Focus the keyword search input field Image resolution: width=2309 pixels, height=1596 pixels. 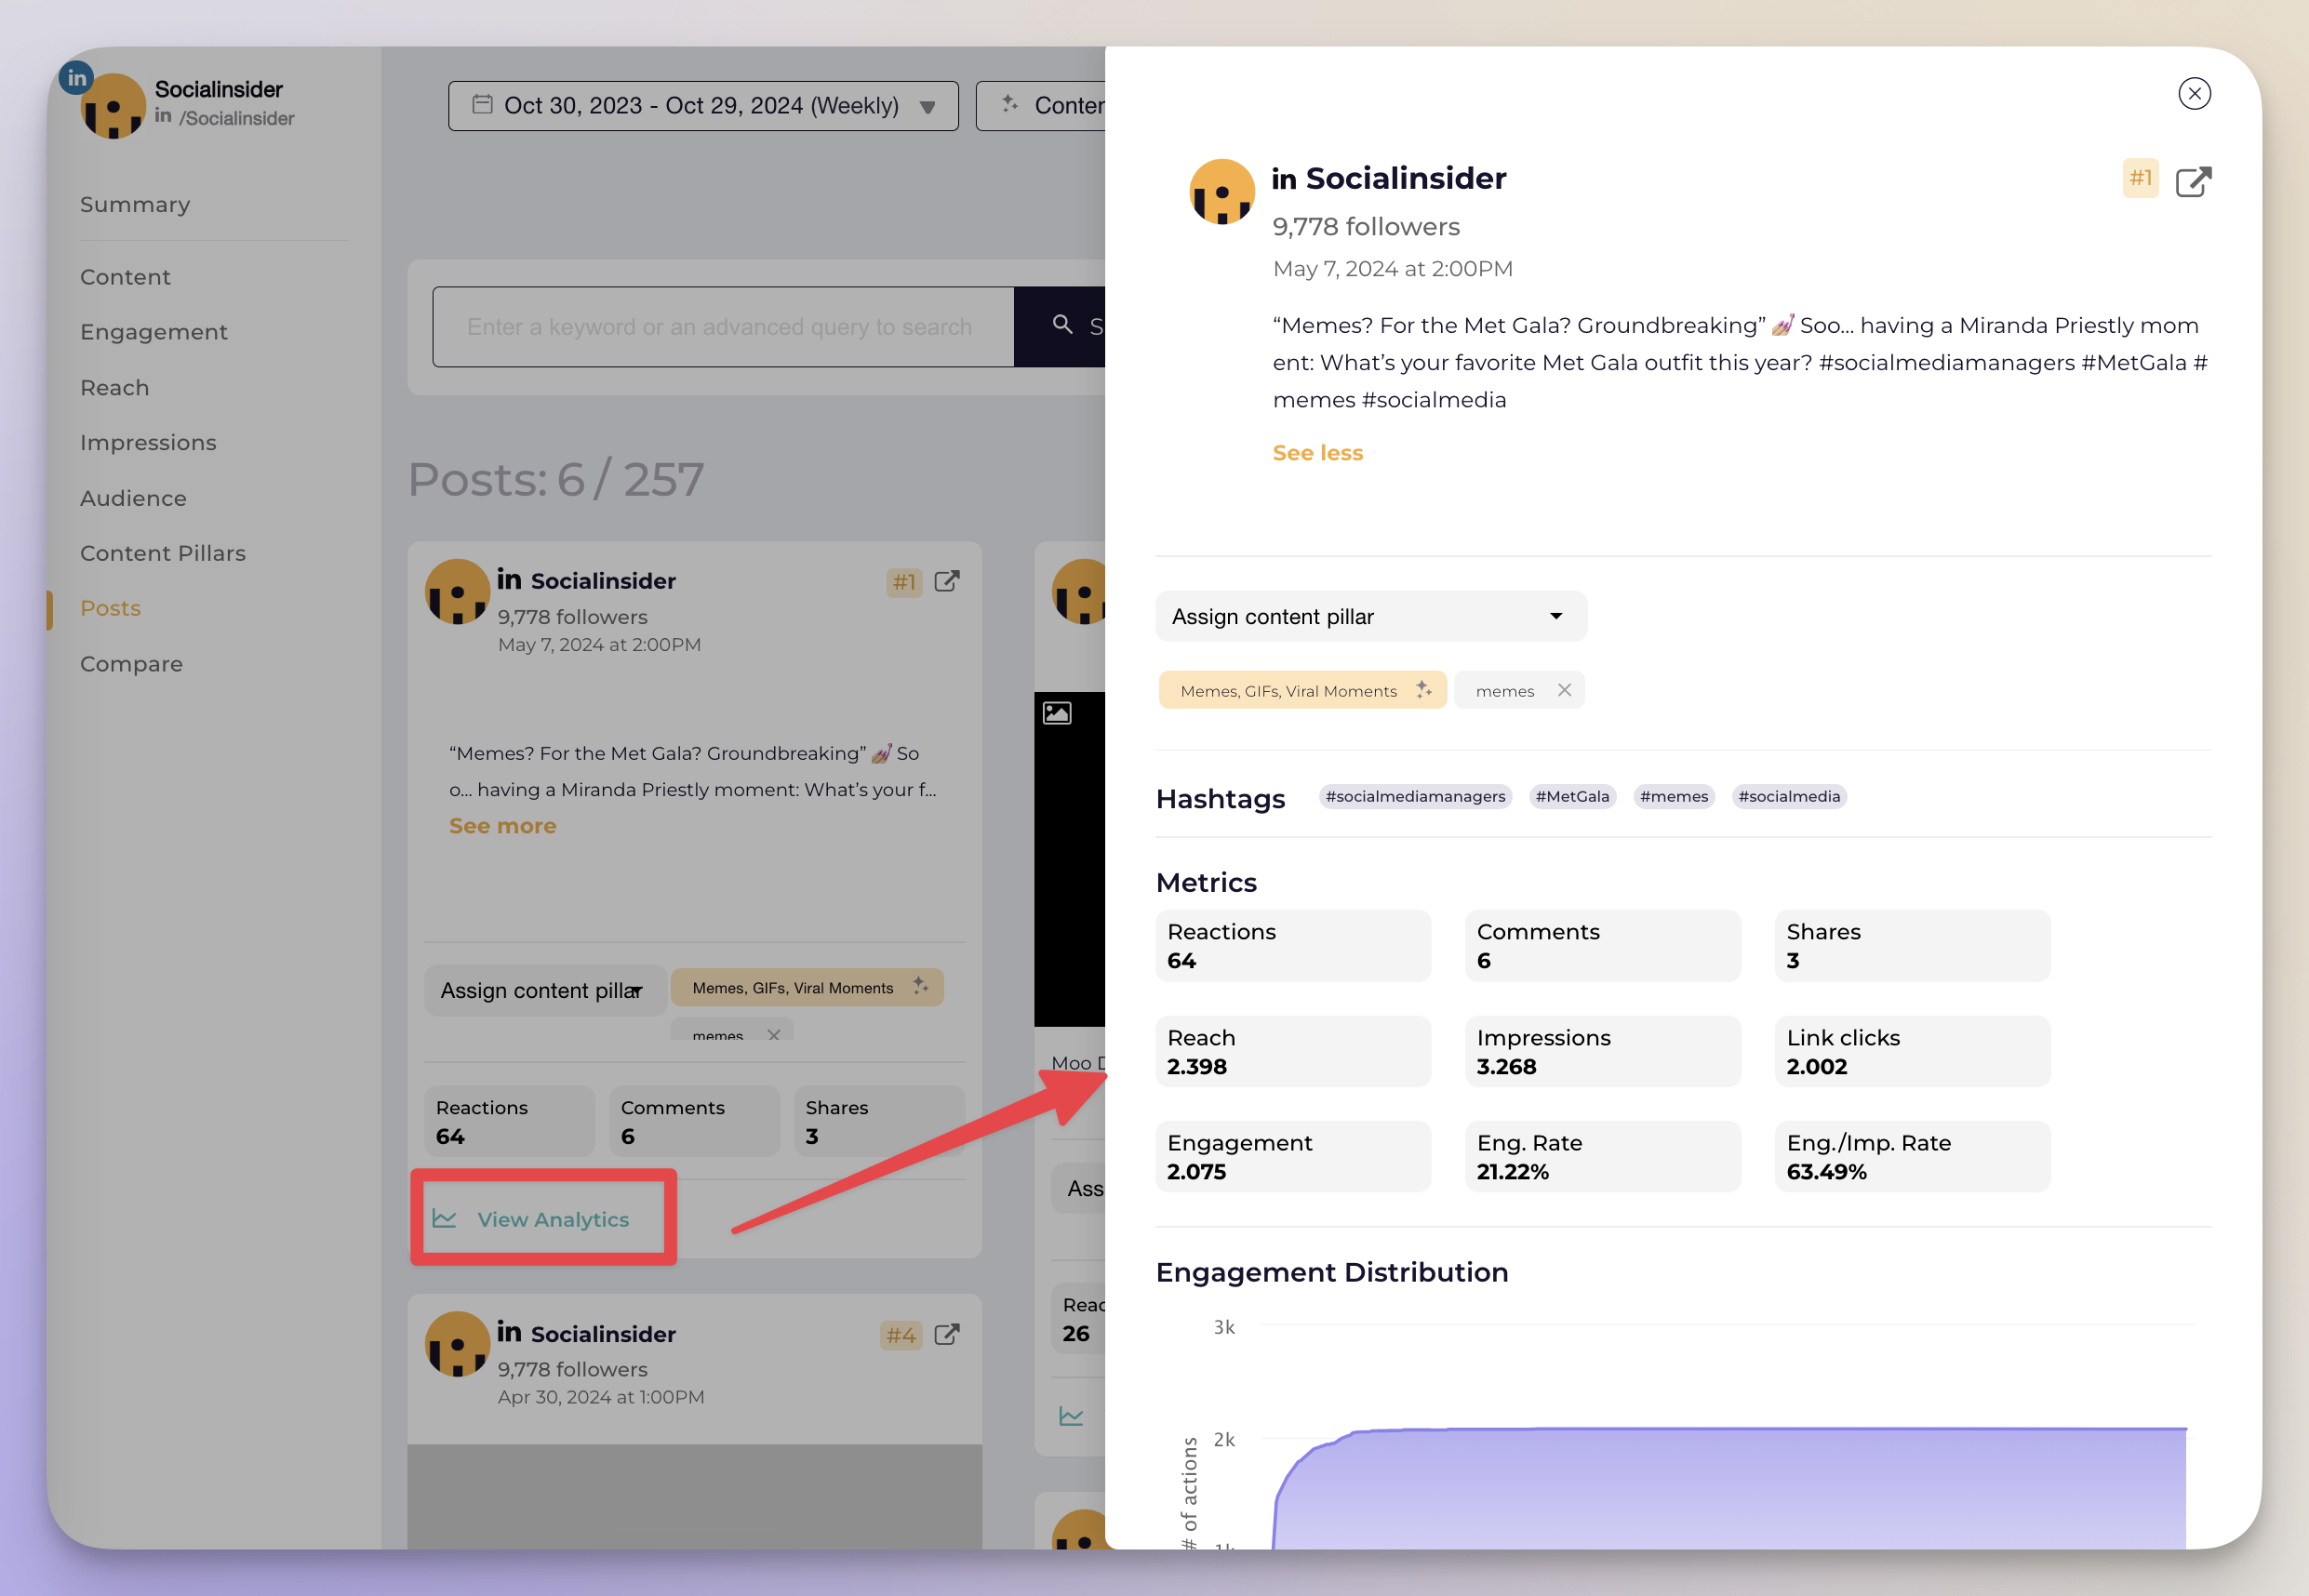point(723,327)
